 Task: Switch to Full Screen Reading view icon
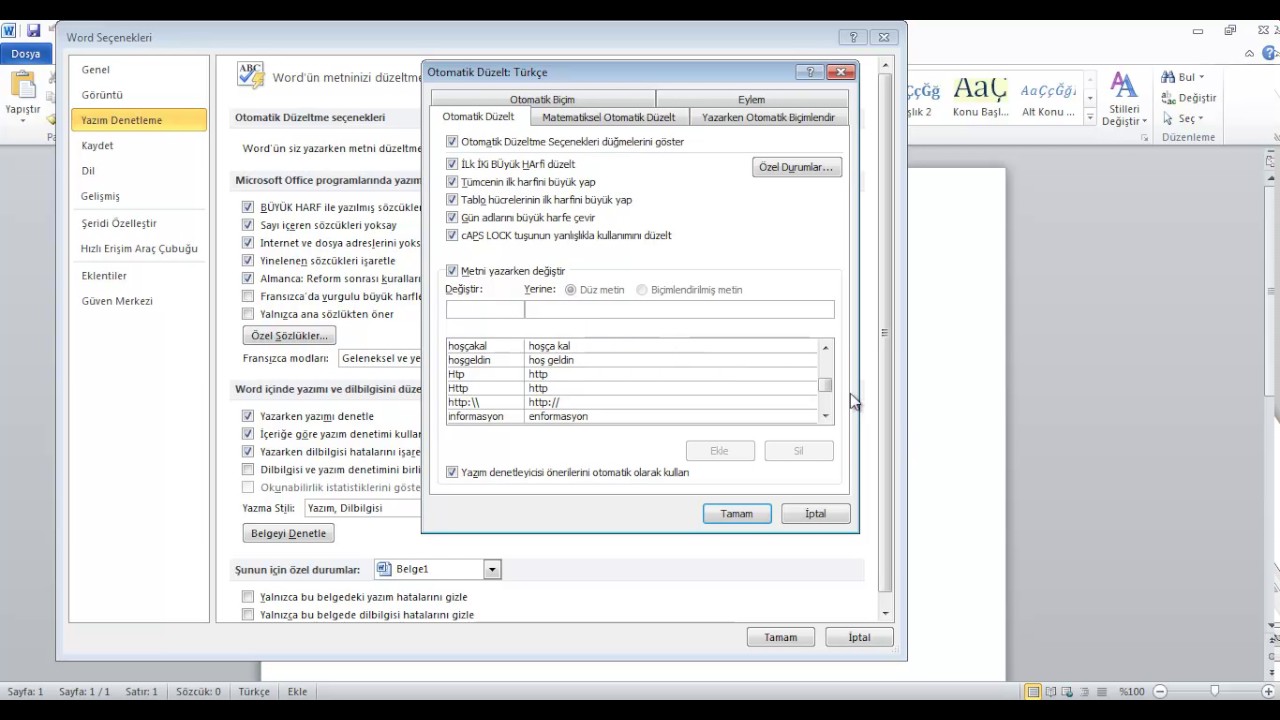pos(1051,691)
